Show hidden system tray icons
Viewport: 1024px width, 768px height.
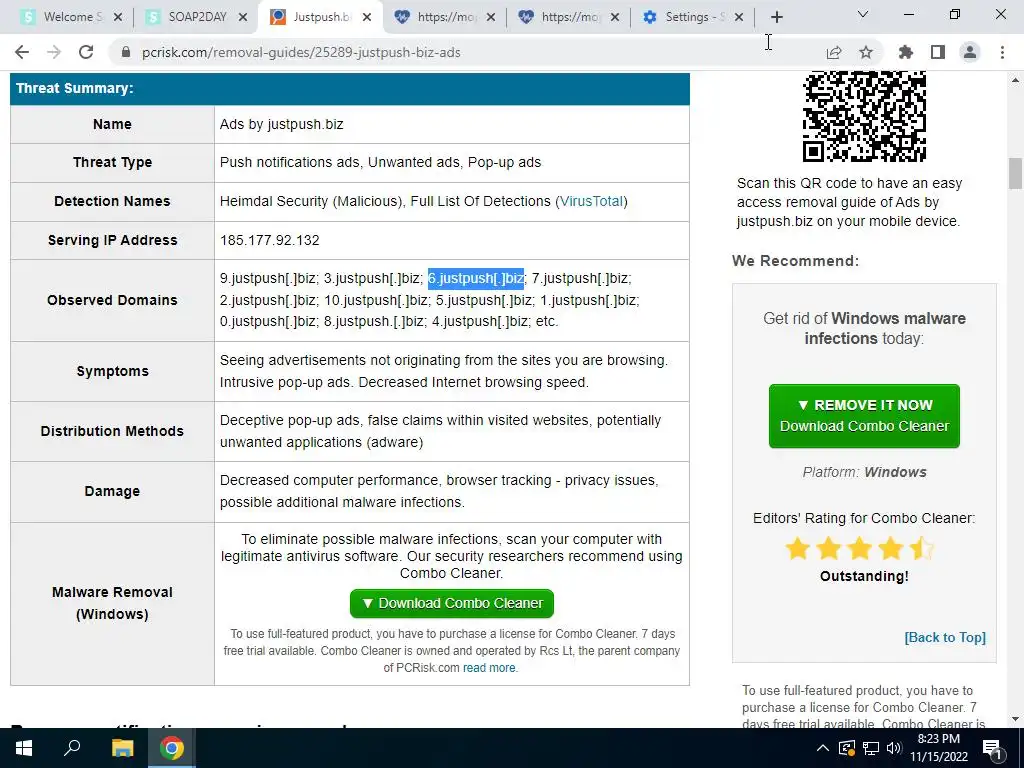[822, 748]
